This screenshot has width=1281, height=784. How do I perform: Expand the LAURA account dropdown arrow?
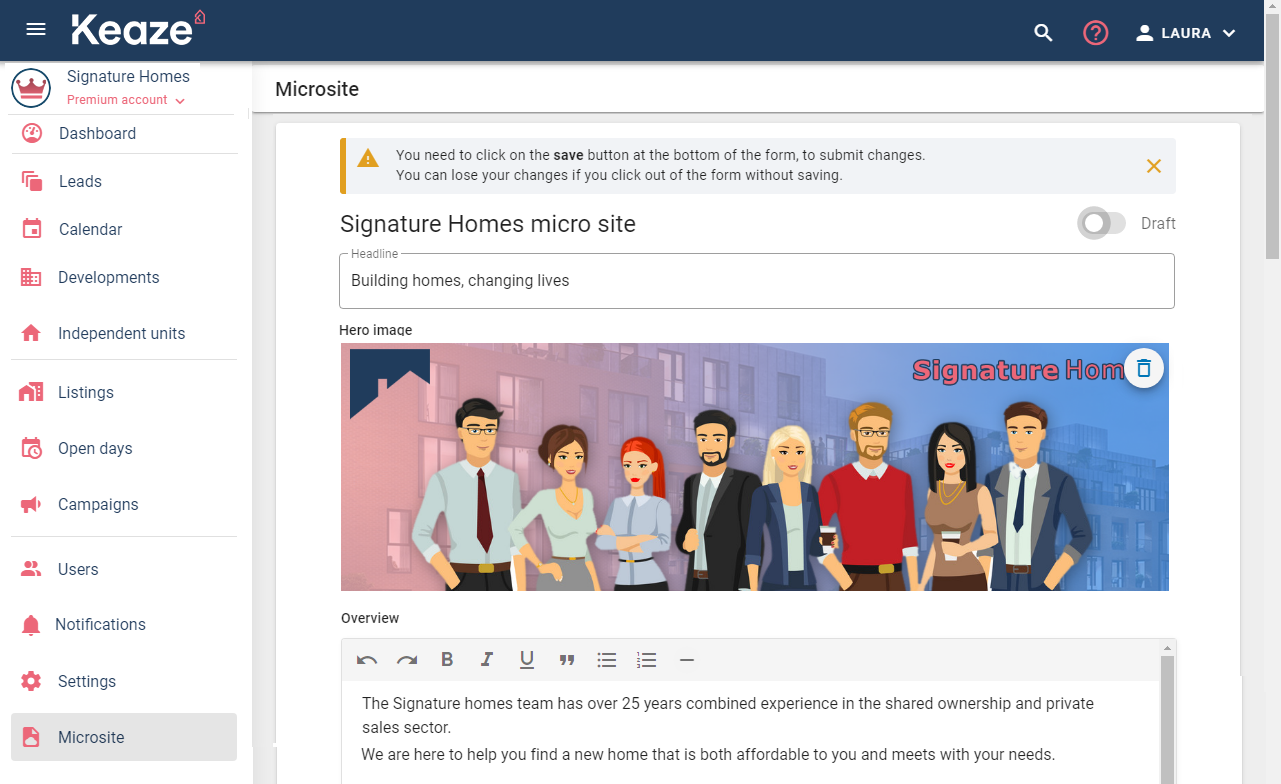coord(1229,33)
